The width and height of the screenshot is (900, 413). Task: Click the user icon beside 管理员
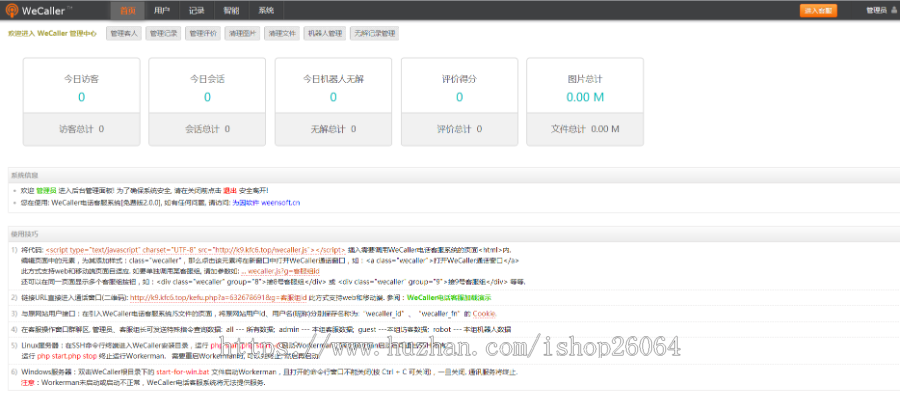click(893, 10)
